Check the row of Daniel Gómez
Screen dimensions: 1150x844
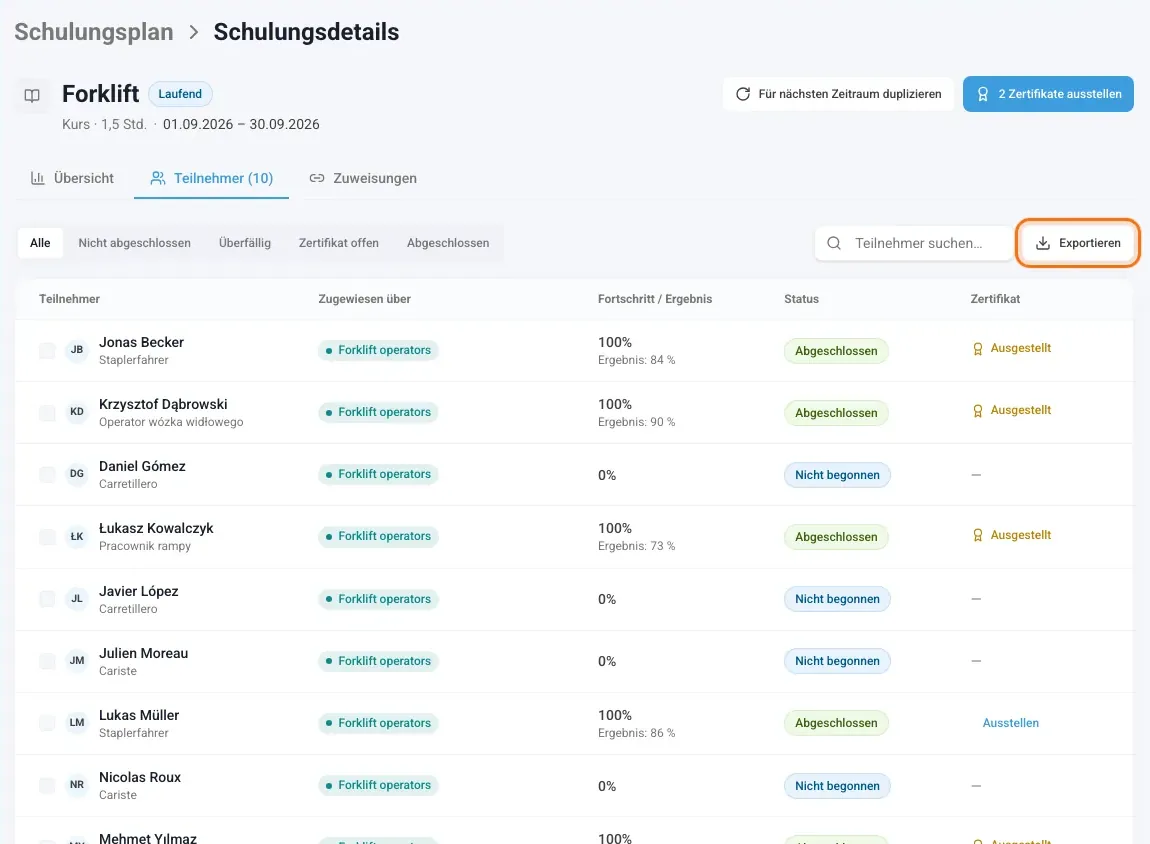pyautogui.click(x=47, y=474)
